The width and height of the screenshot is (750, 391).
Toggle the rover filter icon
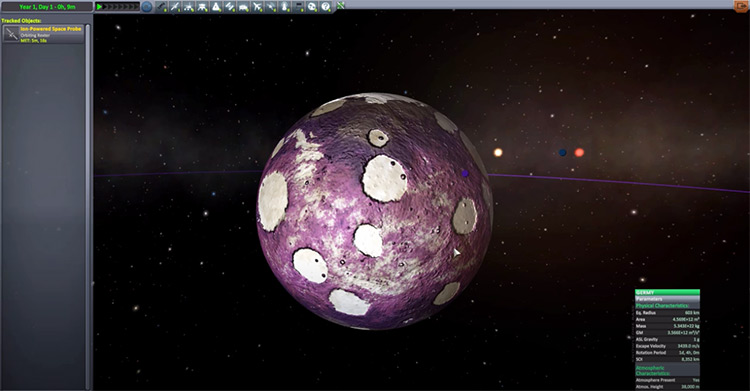pyautogui.click(x=188, y=7)
